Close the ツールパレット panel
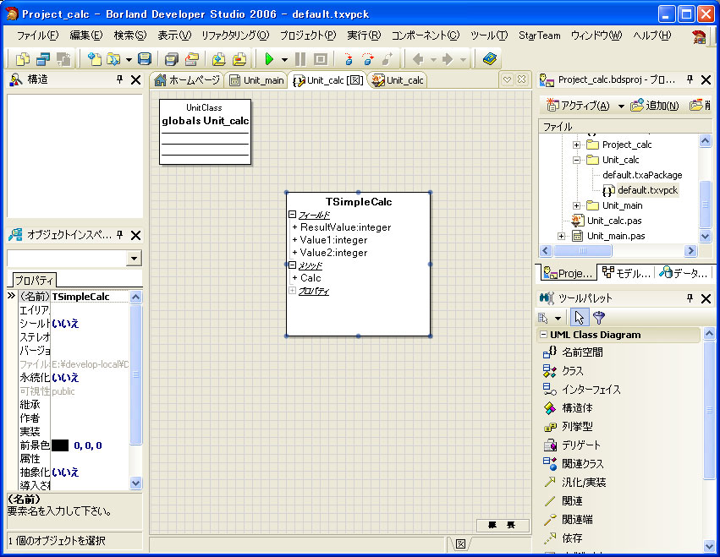Image resolution: width=720 pixels, height=557 pixels. (706, 298)
